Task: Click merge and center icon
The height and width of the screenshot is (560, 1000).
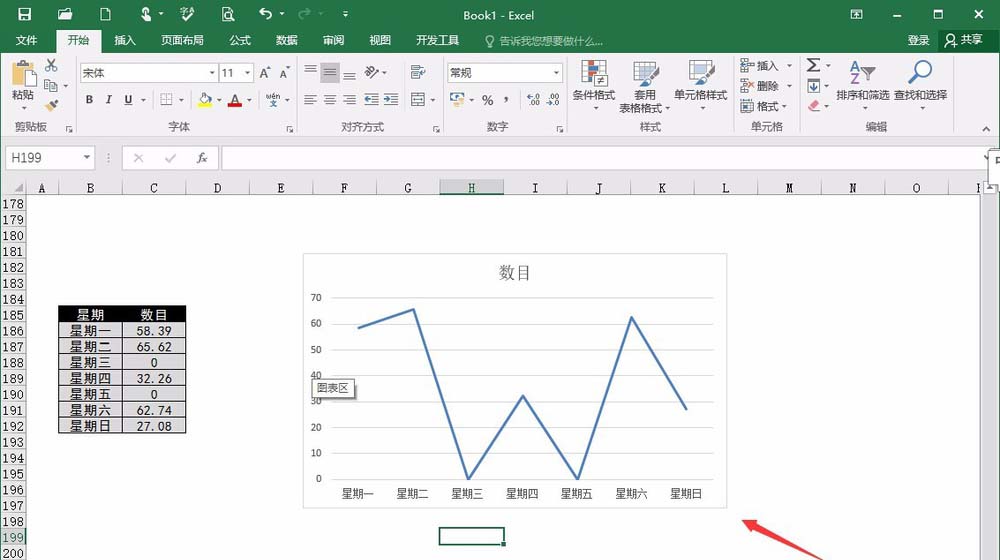Action: (x=418, y=99)
